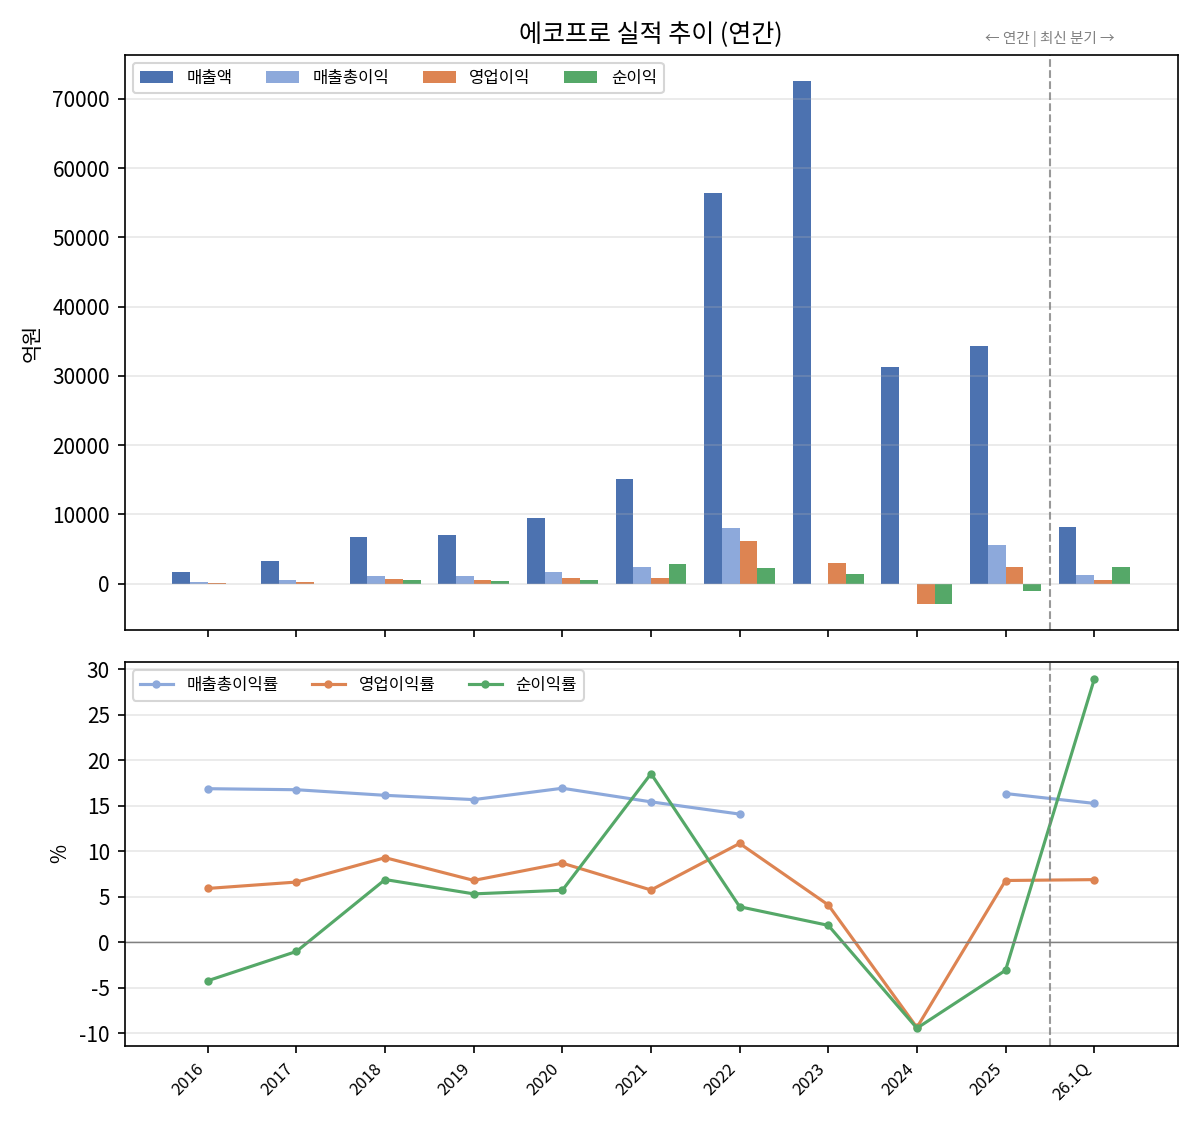This screenshot has height=1125, width=1200.
Task: Click the 30 tick on the percent axis
Action: pos(98,670)
